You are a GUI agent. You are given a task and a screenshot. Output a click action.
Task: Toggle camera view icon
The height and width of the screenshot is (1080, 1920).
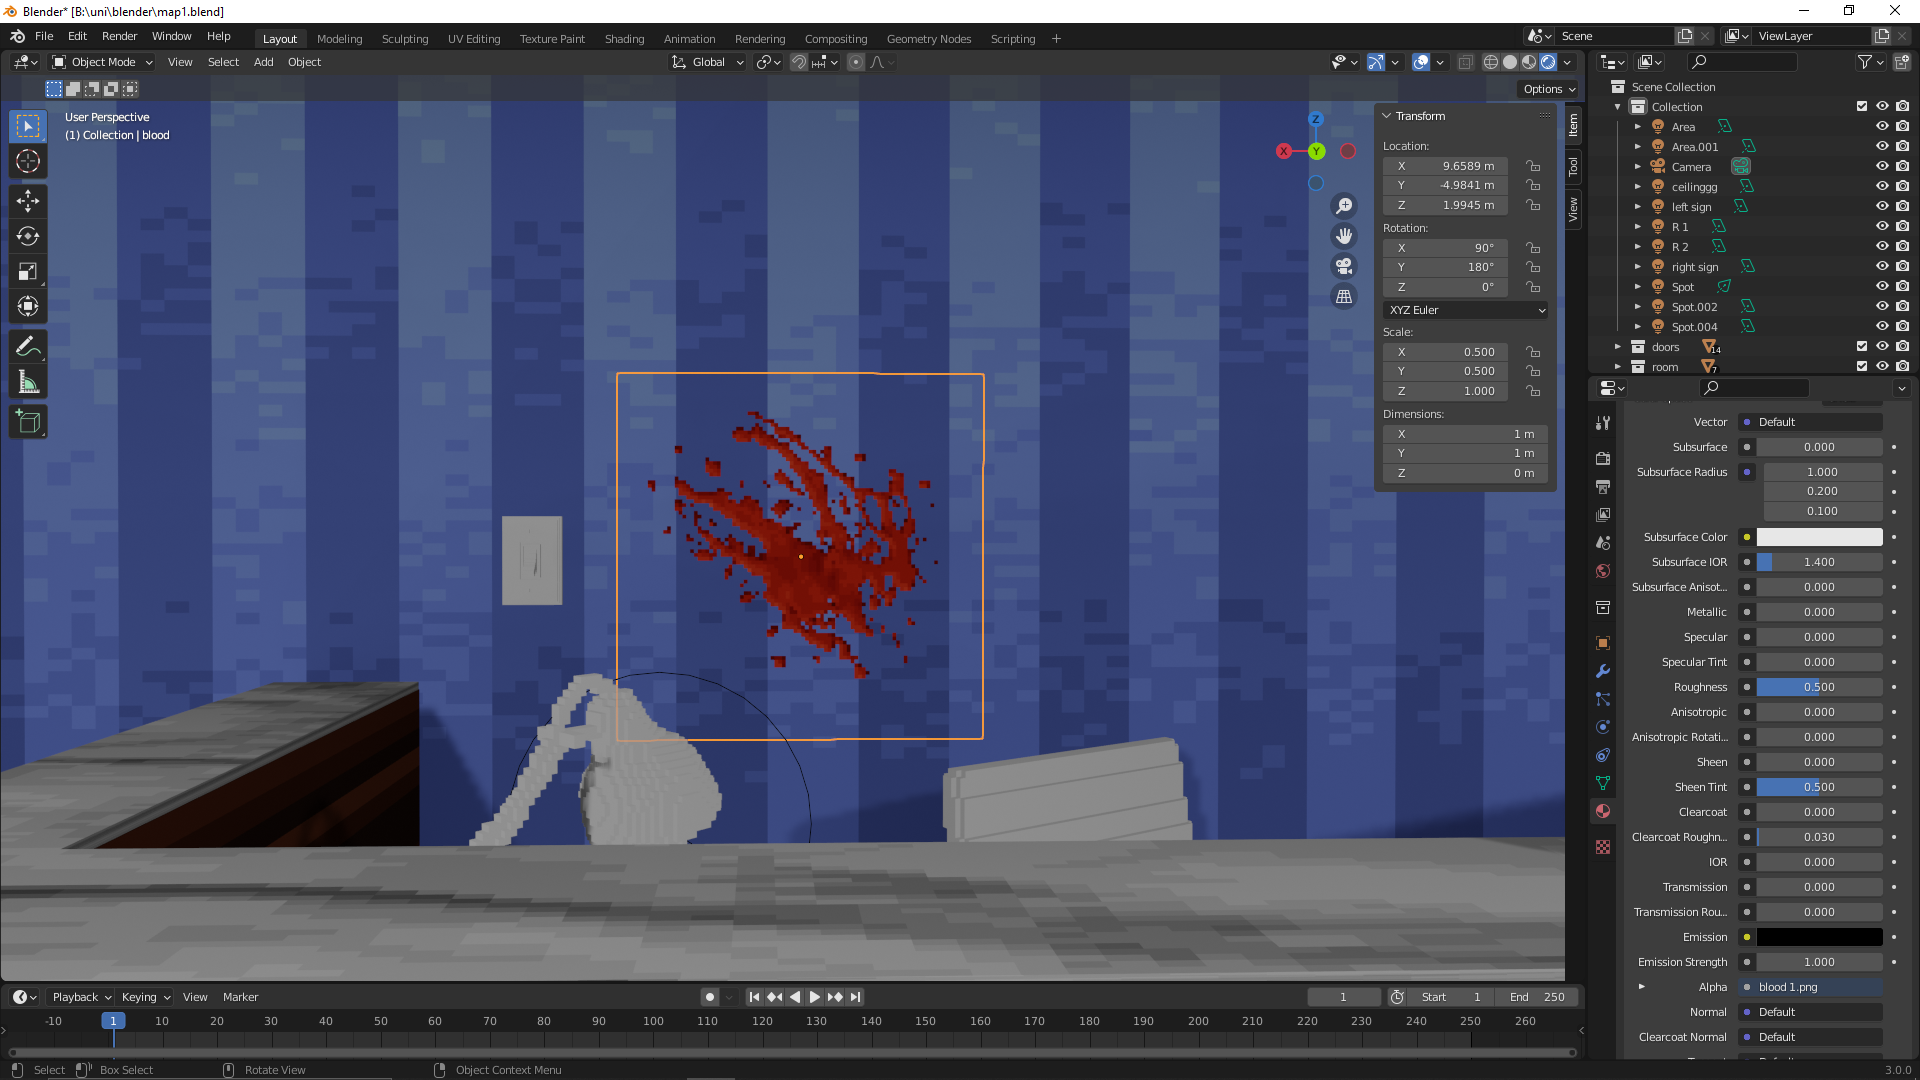tap(1344, 266)
